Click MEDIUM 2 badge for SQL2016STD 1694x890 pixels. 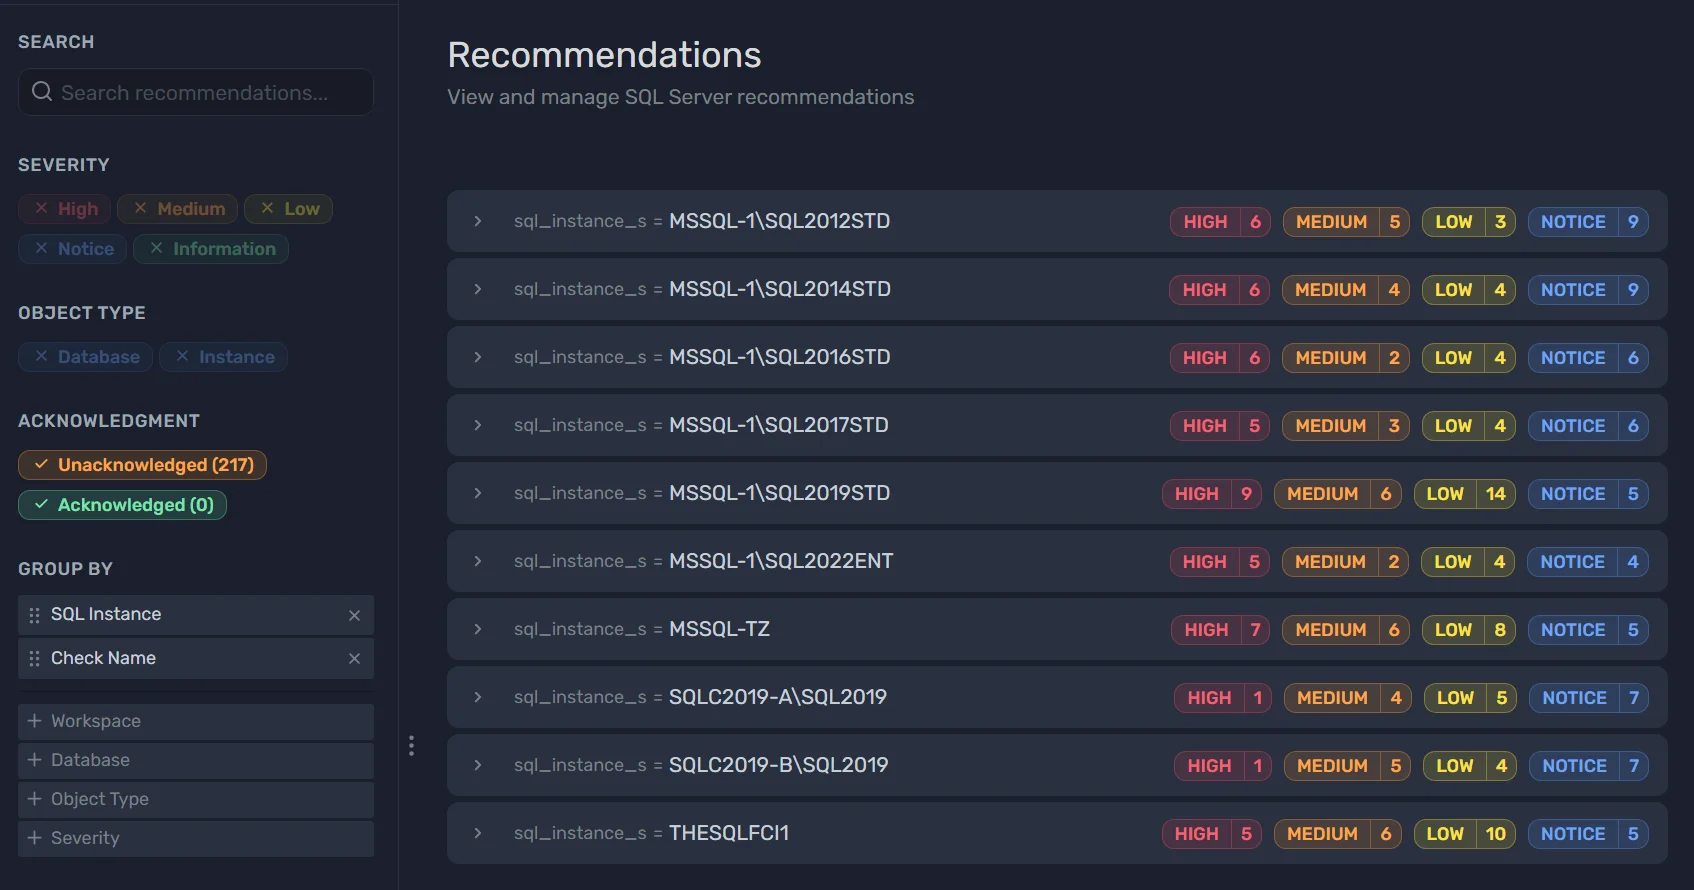pyautogui.click(x=1346, y=358)
